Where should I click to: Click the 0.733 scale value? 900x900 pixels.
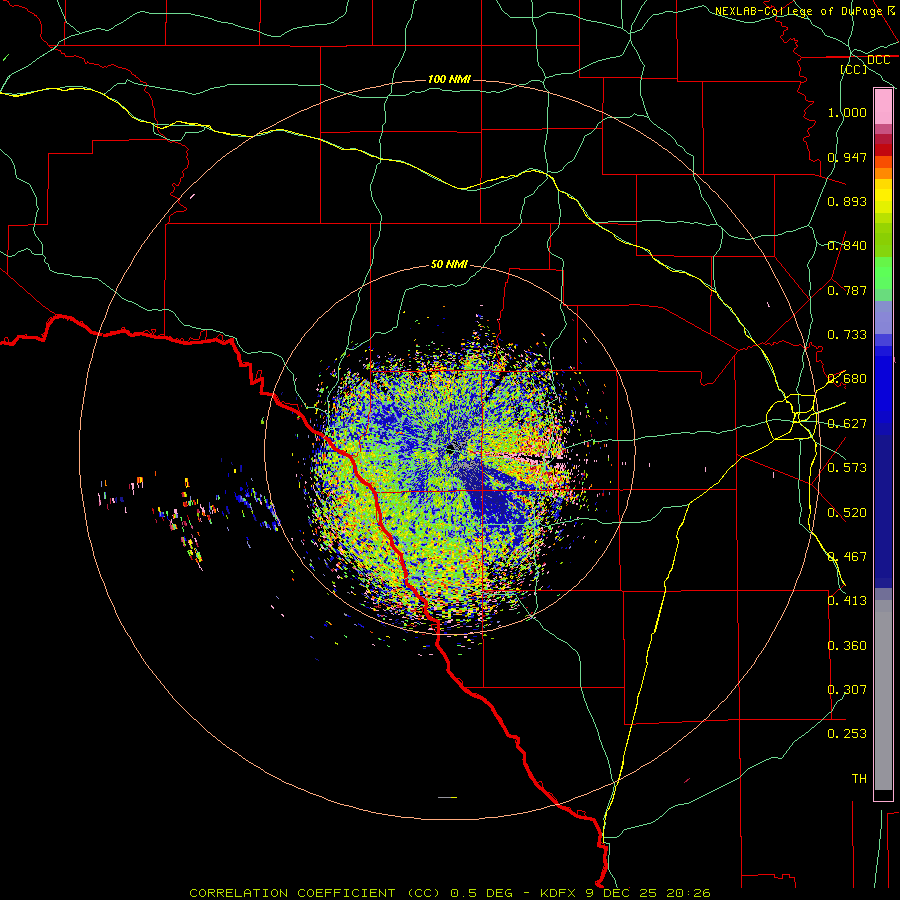pyautogui.click(x=847, y=335)
